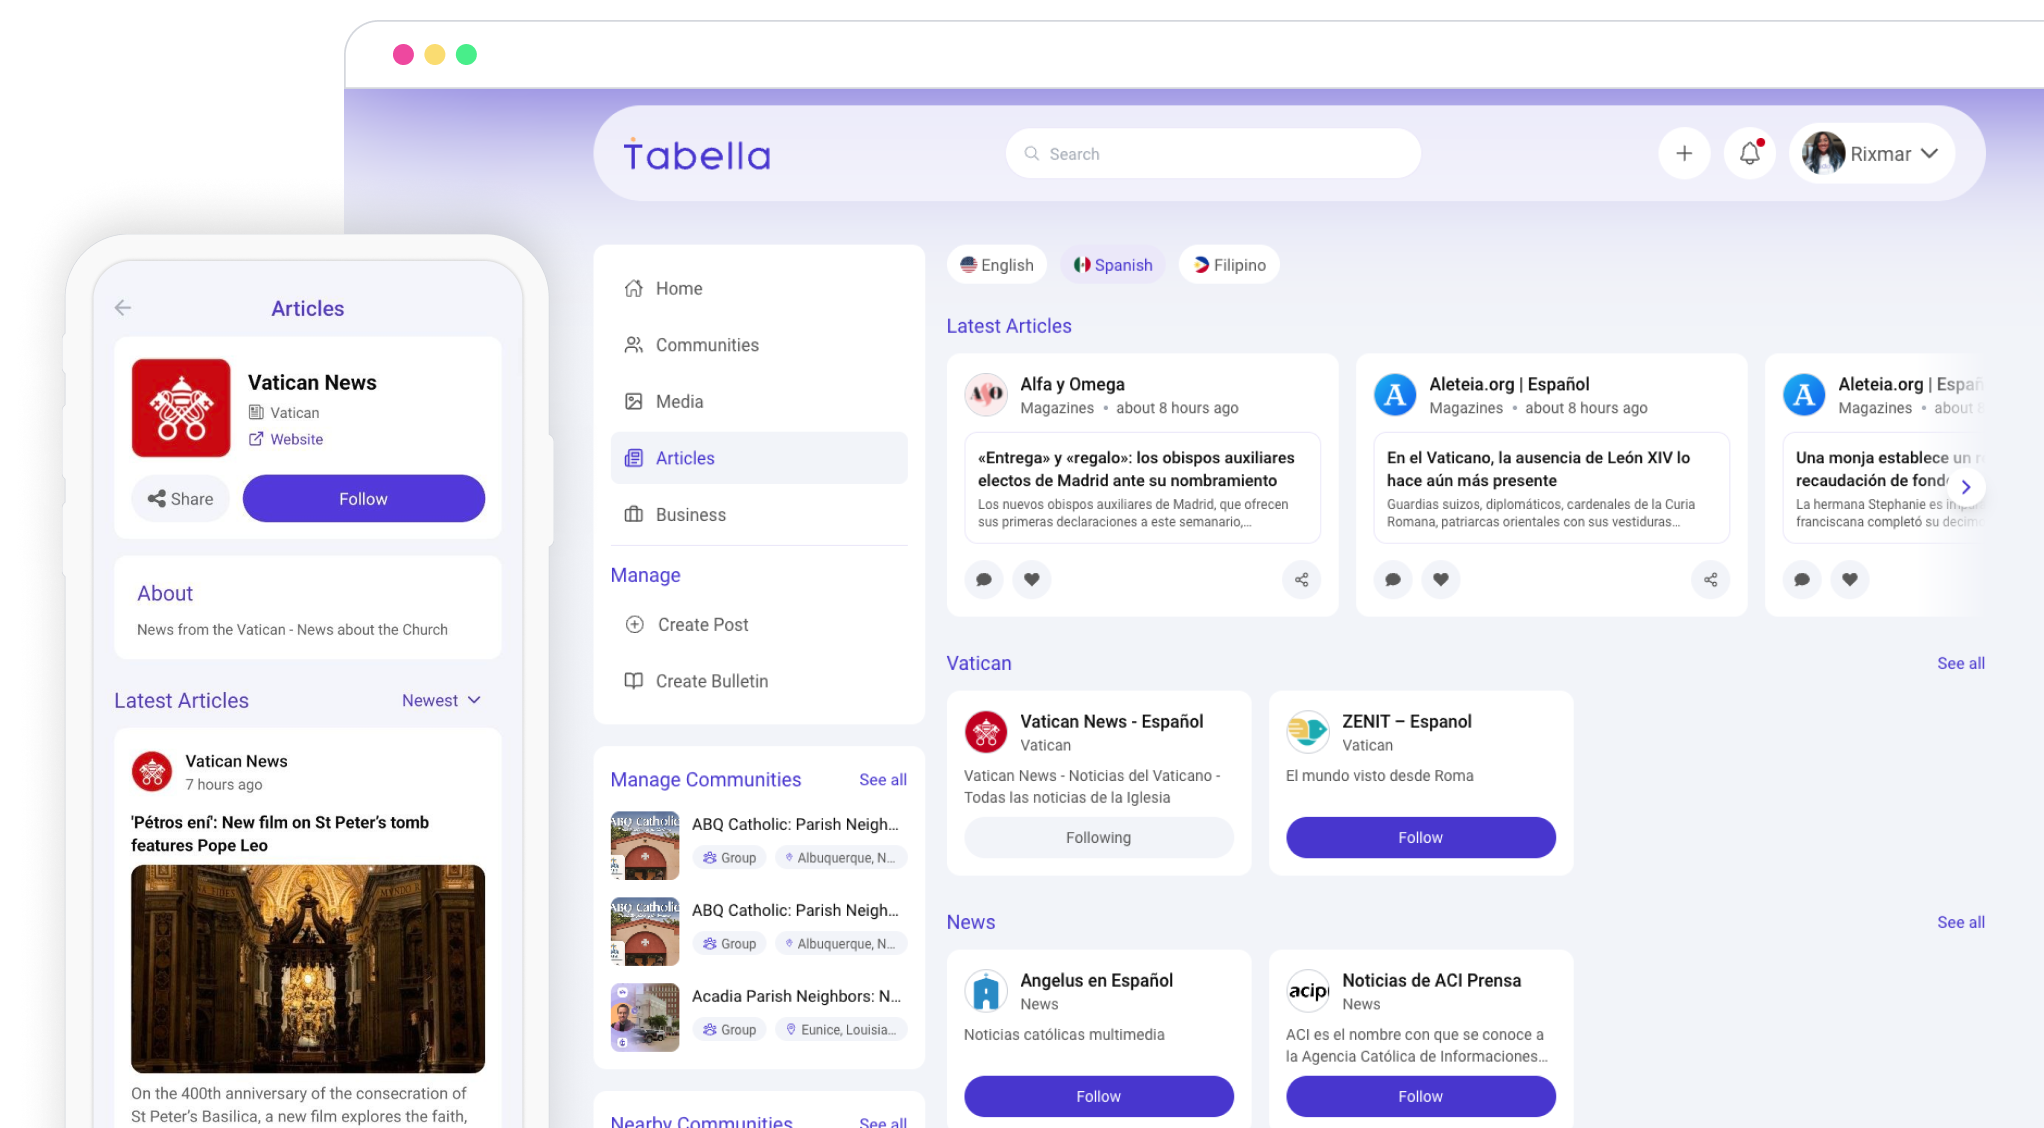Open Communities in the sidebar
Screen dimensions: 2044x1128
click(x=759, y=345)
